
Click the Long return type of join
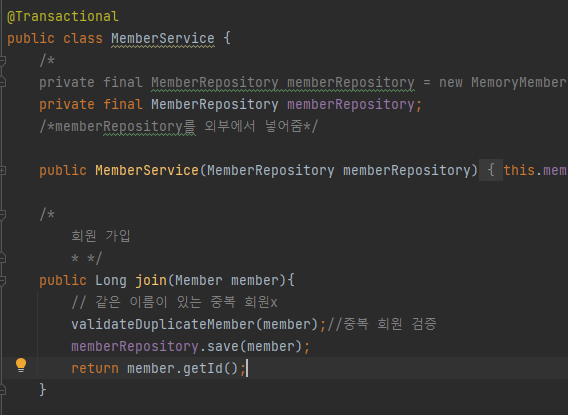click(111, 281)
